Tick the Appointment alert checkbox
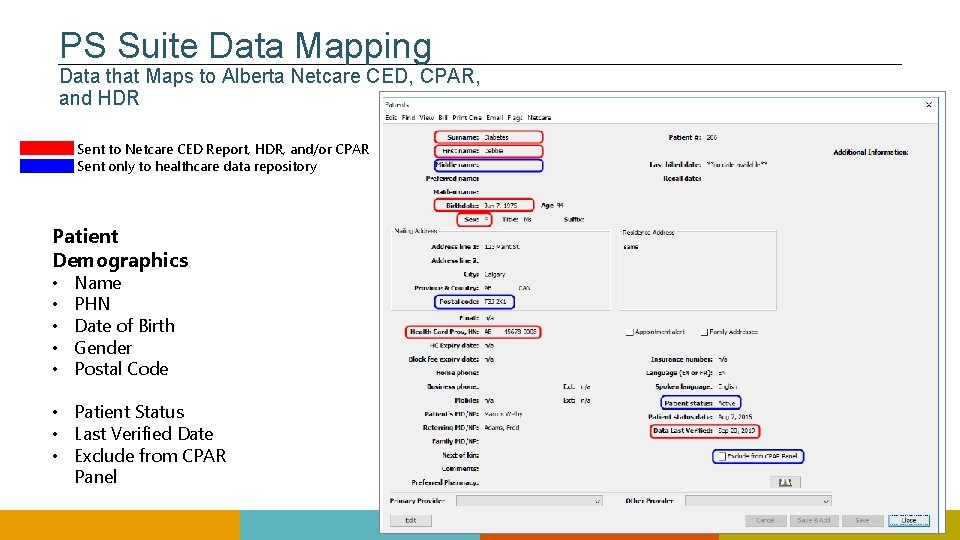This screenshot has width=960, height=540. [629, 332]
